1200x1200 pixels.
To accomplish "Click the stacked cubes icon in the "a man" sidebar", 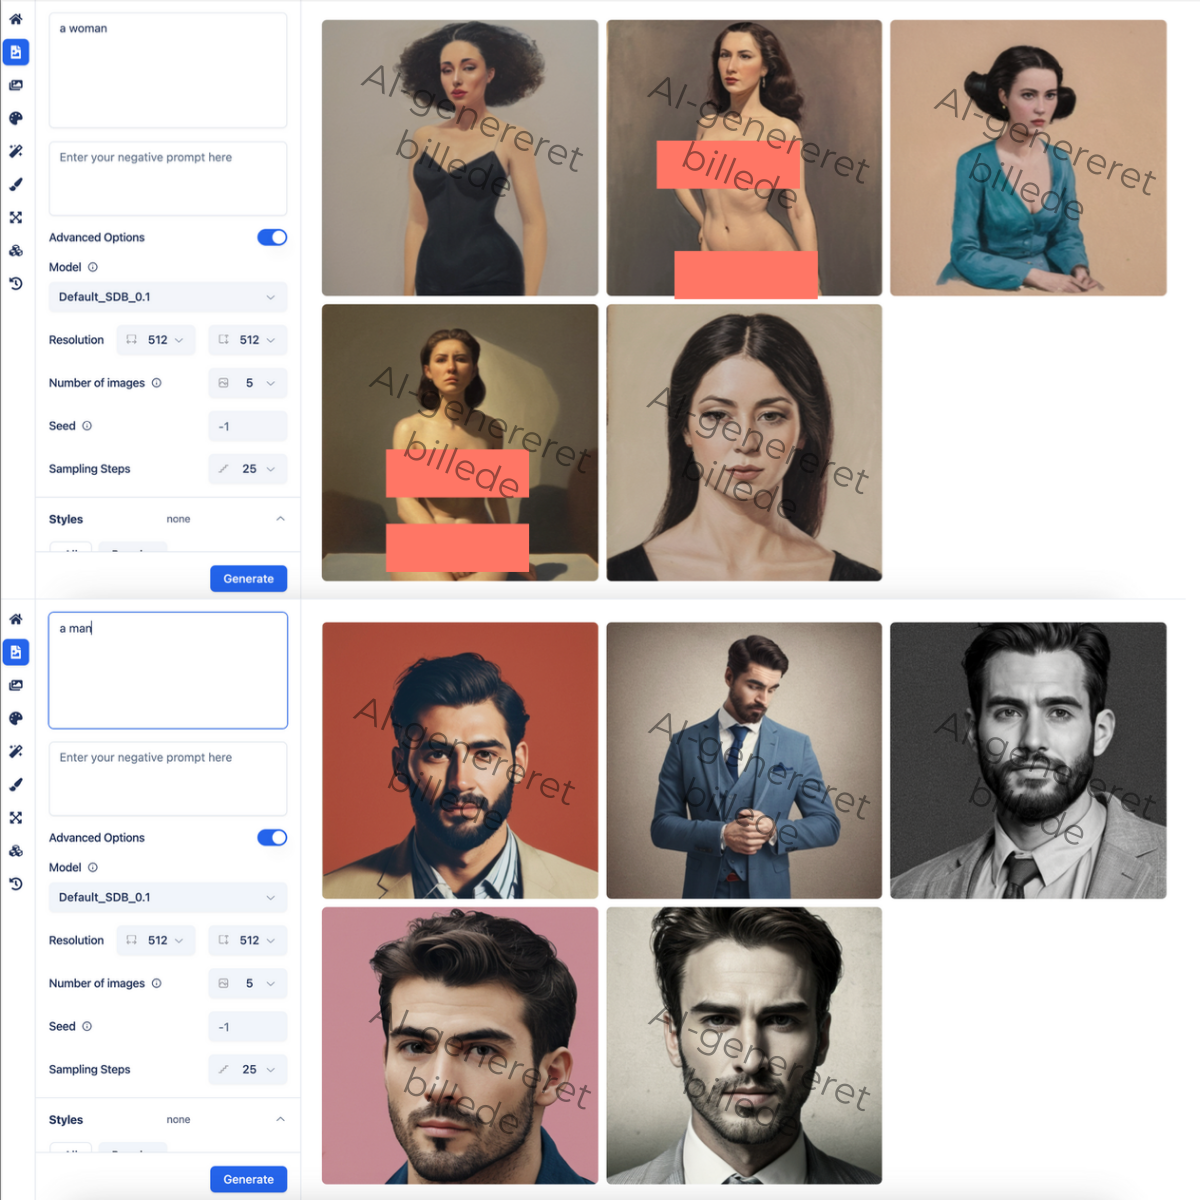I will pyautogui.click(x=16, y=851).
